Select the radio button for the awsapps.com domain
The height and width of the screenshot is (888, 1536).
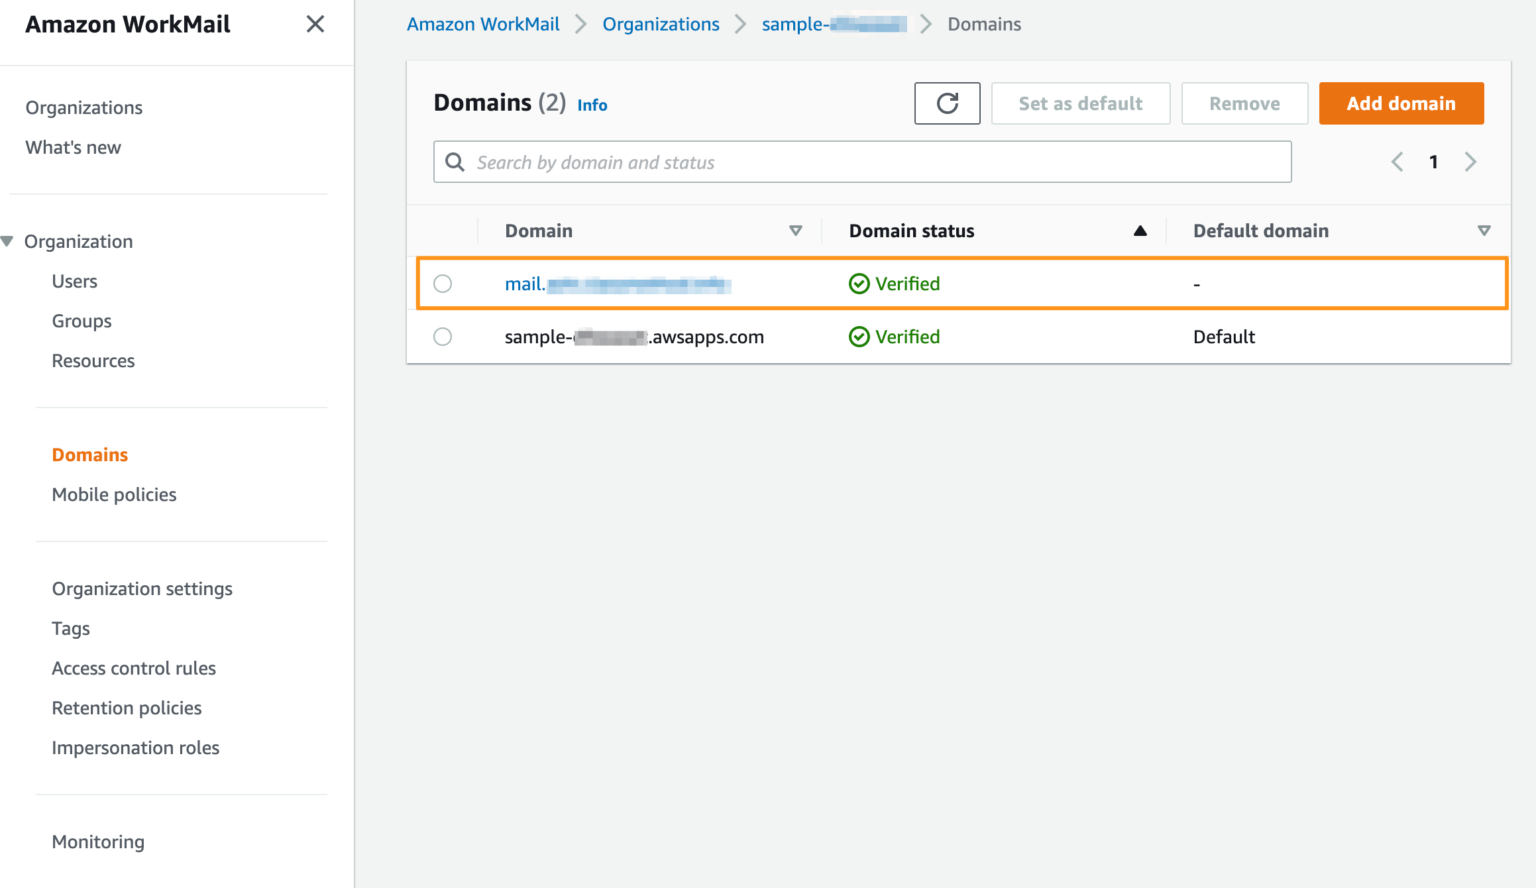coord(443,336)
